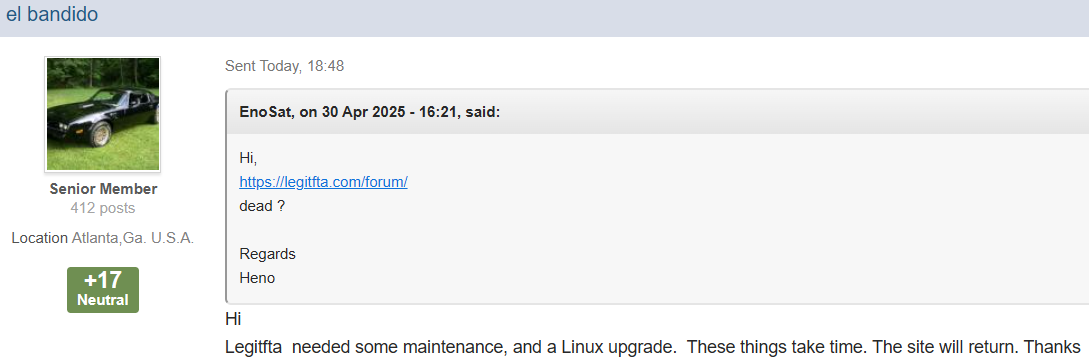1089x363 pixels.
Task: Click the 'Hi' greeting below the quote box
Action: pyautogui.click(x=233, y=319)
